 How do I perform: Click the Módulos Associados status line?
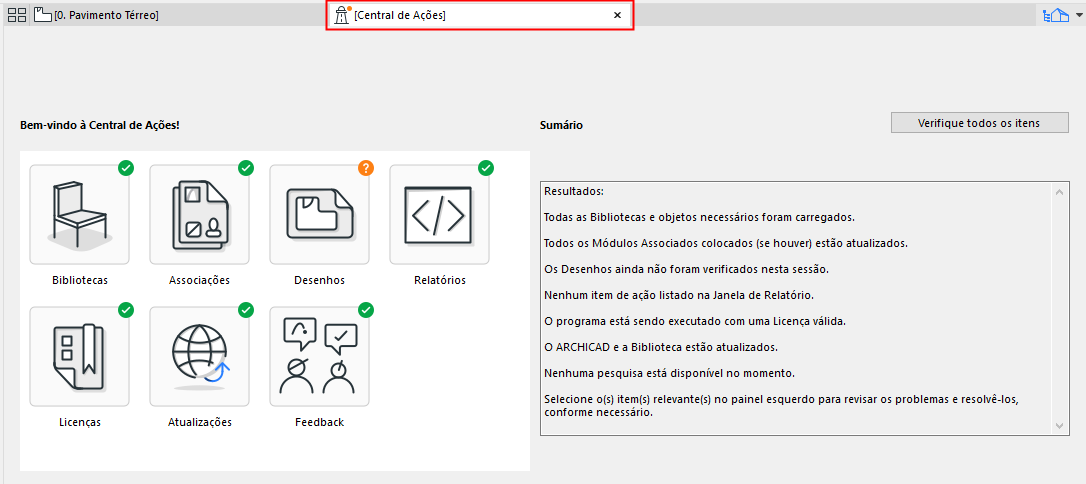point(726,243)
